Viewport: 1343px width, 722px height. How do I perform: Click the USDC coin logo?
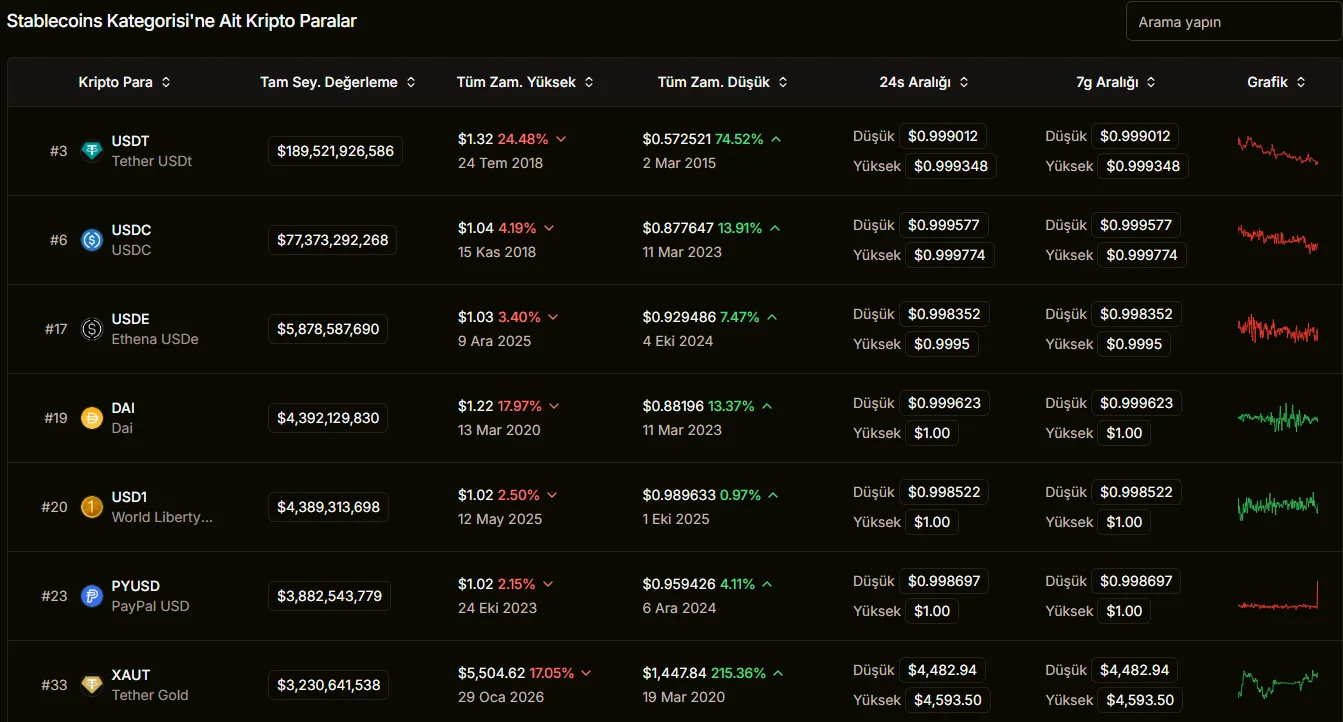point(92,240)
